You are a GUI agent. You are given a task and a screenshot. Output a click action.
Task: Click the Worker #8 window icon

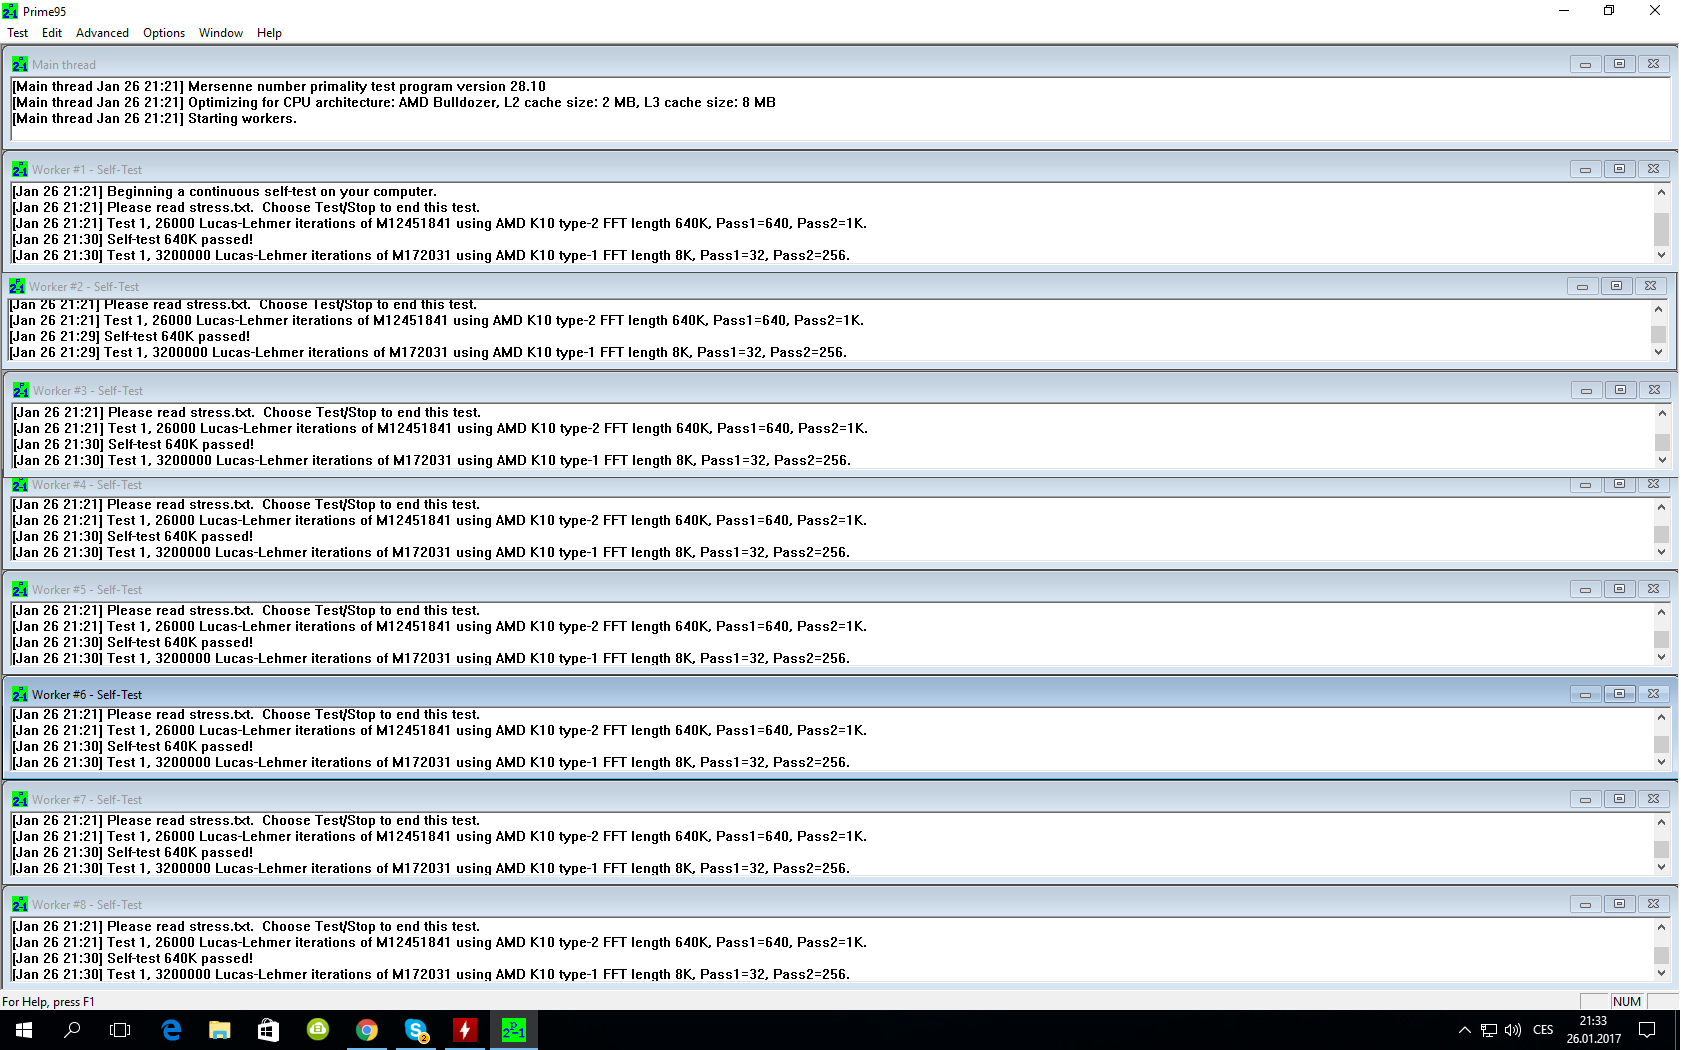[x=20, y=904]
